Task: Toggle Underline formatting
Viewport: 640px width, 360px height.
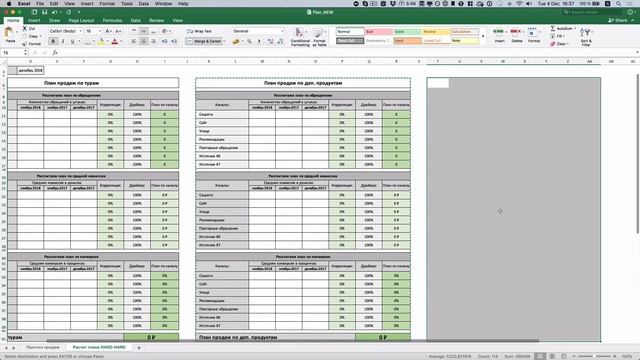Action: click(x=73, y=41)
